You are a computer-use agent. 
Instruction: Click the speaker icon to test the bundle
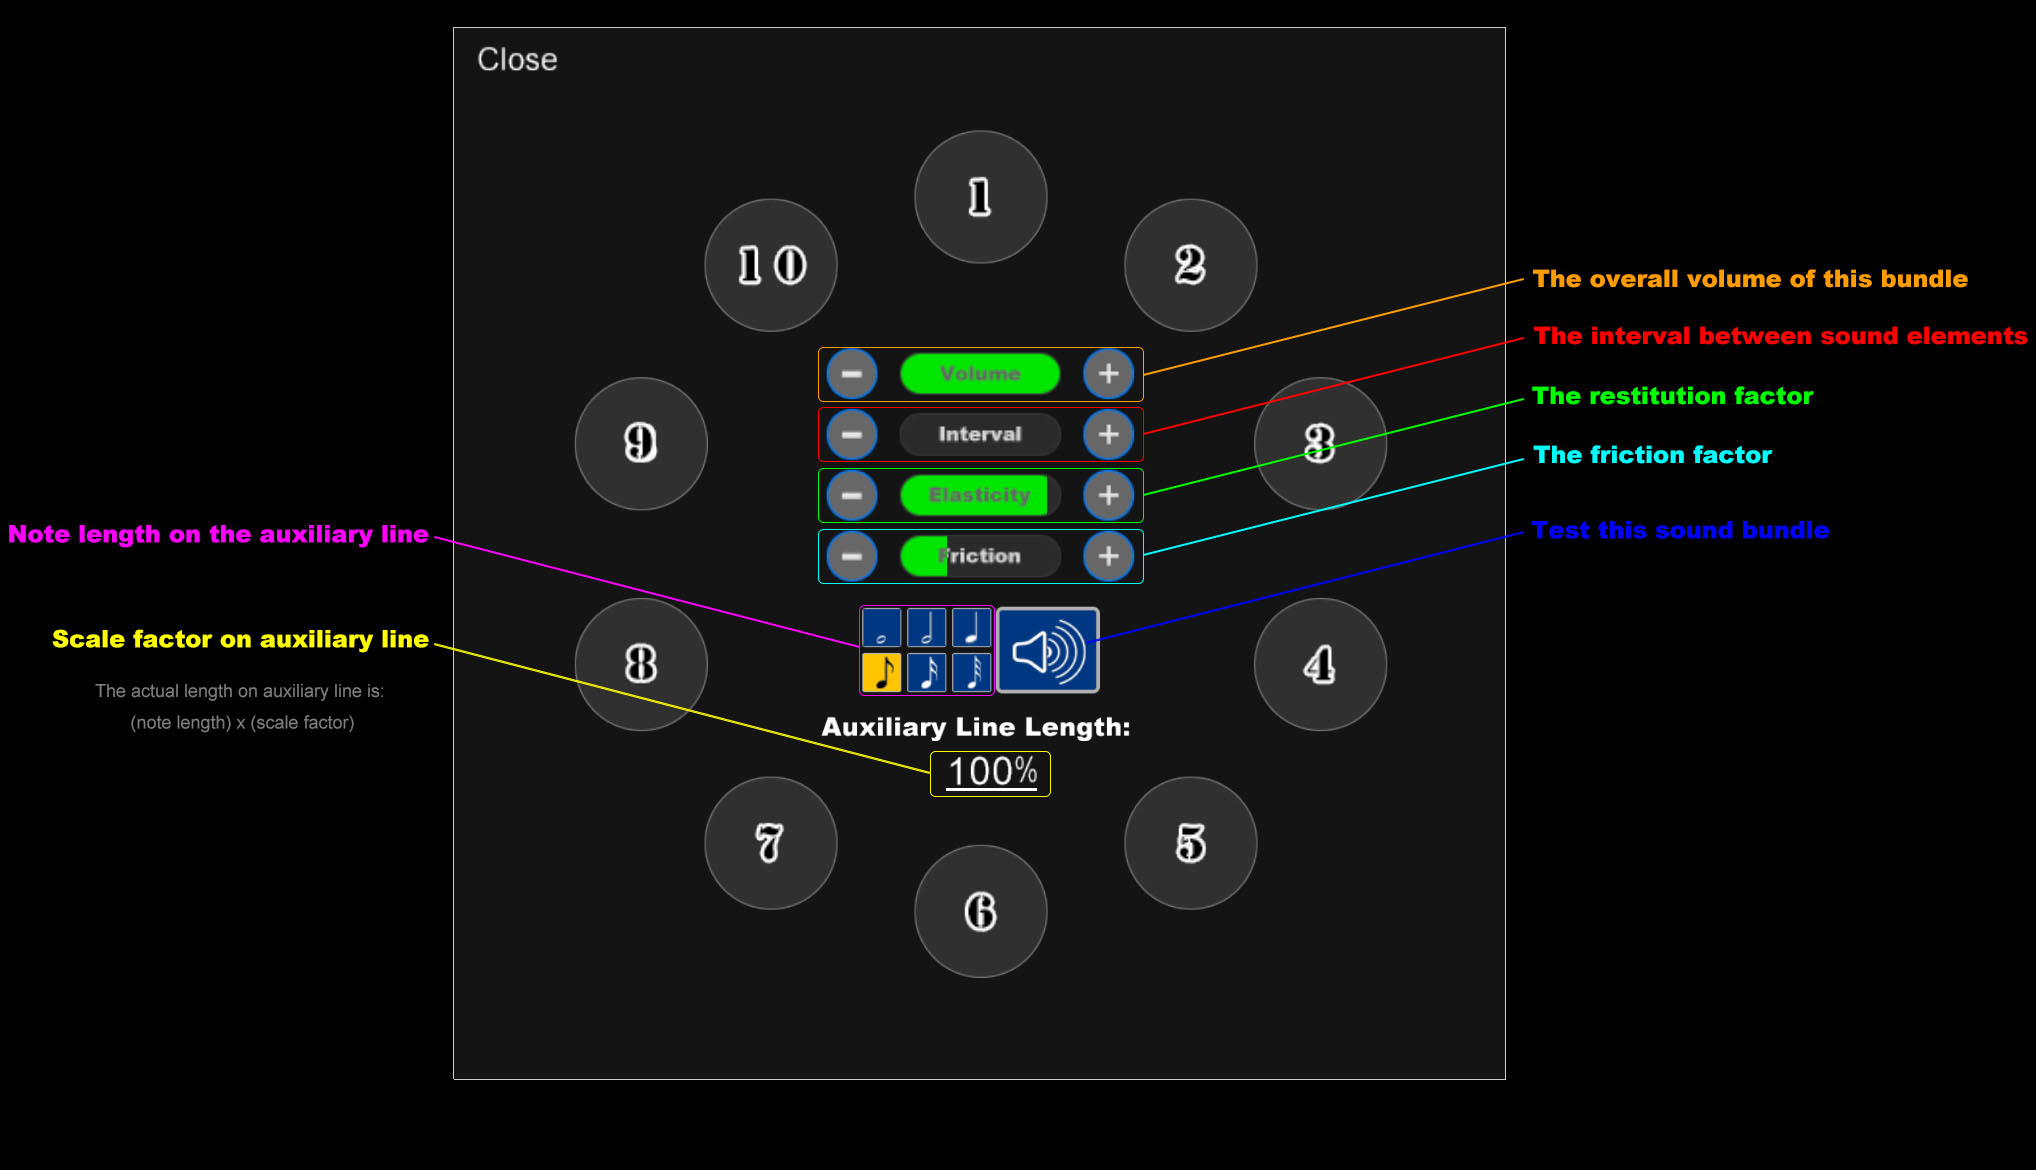(x=1048, y=651)
